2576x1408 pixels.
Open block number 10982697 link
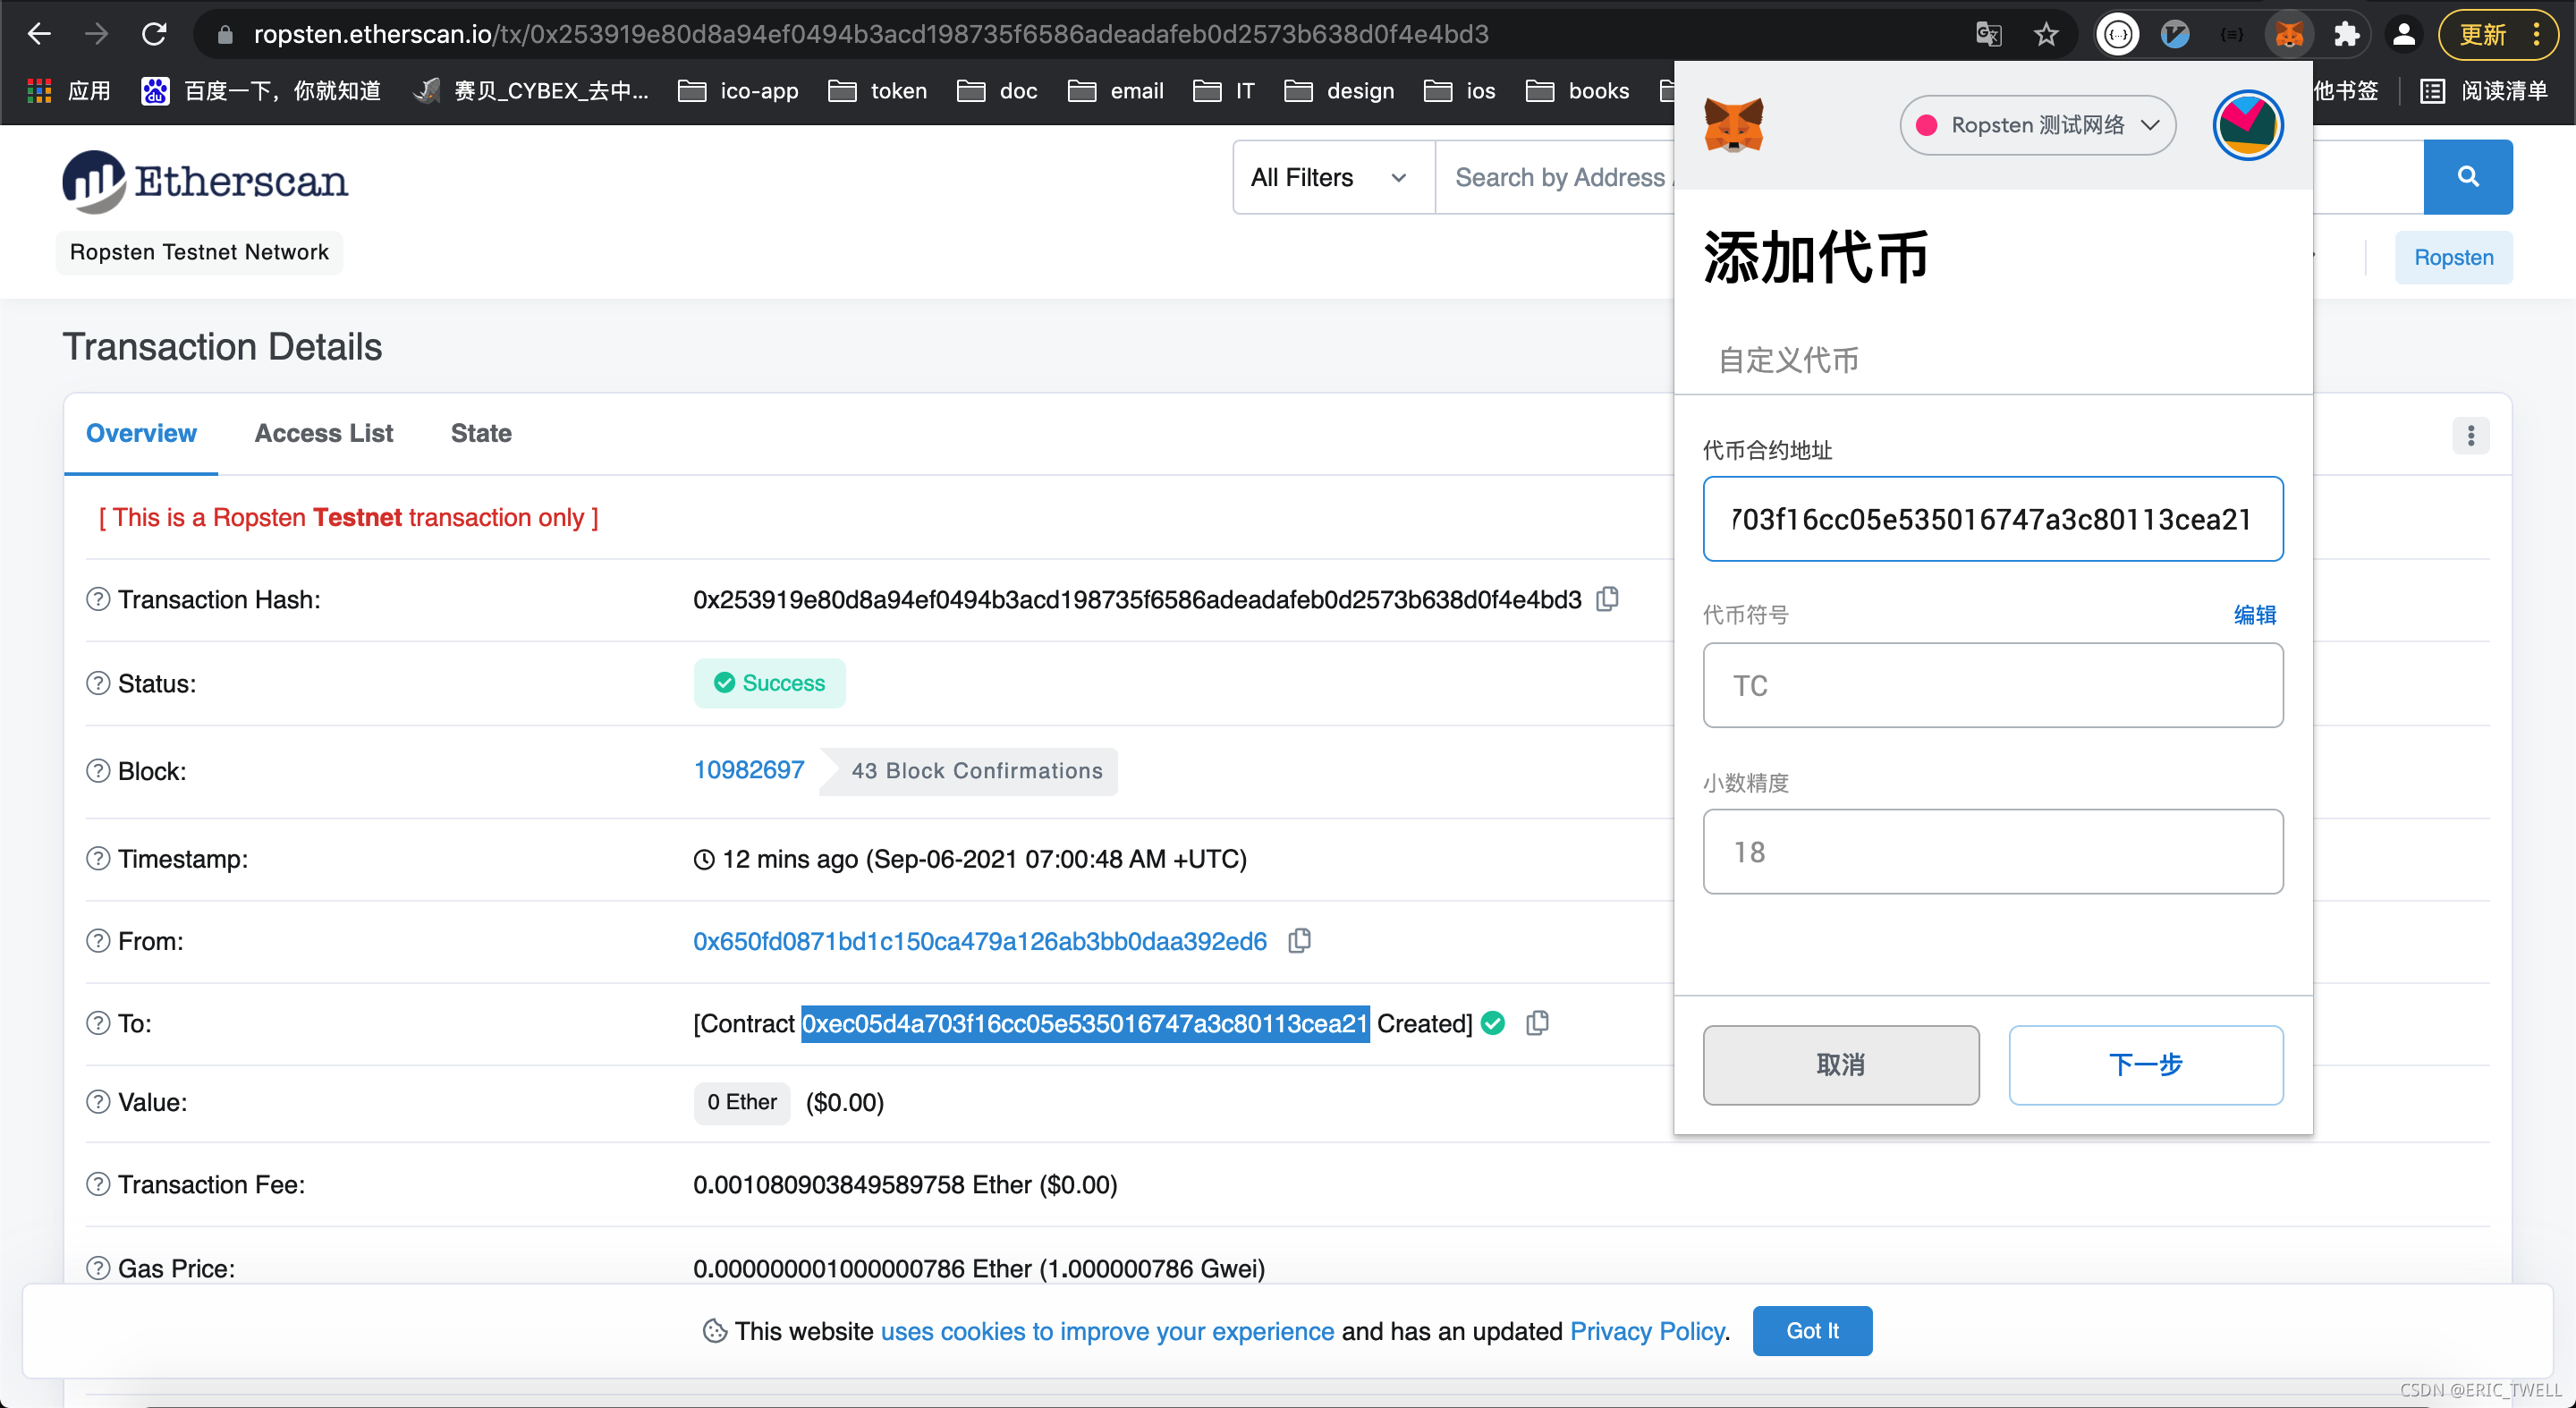pos(749,770)
